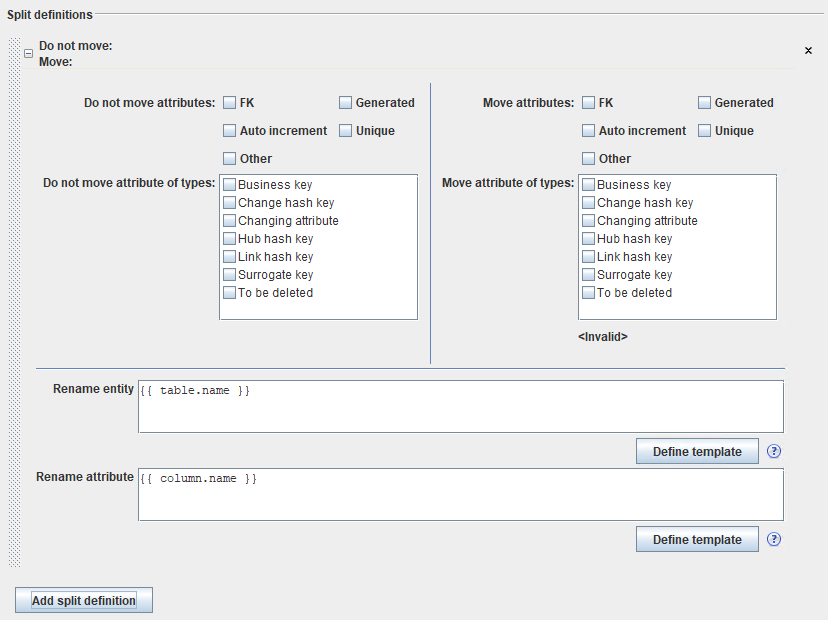828x620 pixels.
Task: Enable FK under Do not move attributes
Action: point(230,102)
